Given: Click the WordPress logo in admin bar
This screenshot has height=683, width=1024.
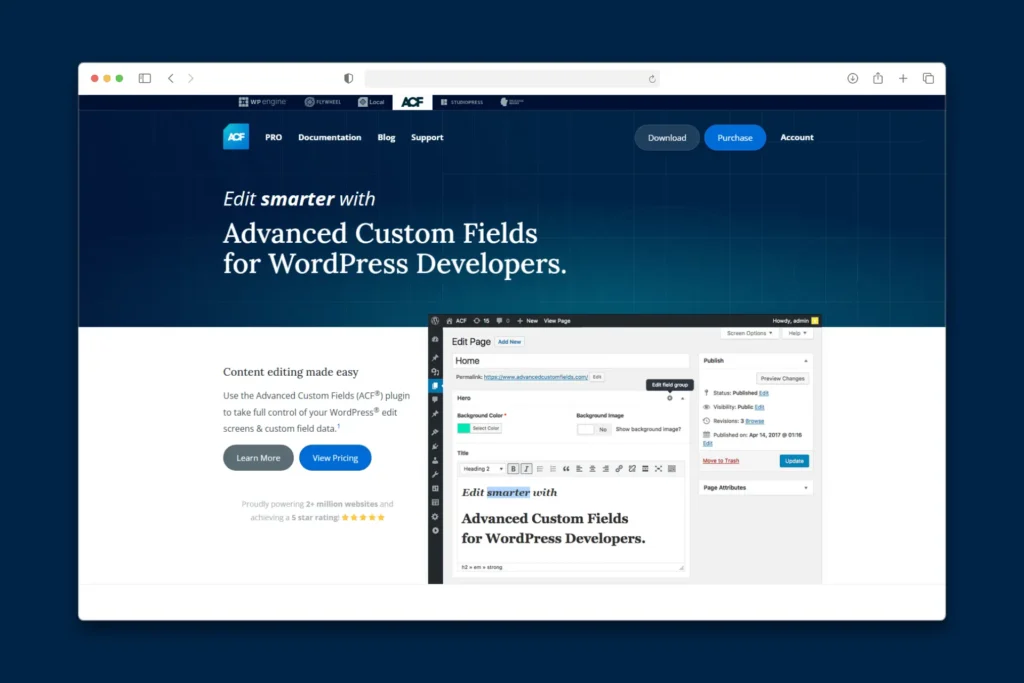Looking at the screenshot, I should point(436,321).
